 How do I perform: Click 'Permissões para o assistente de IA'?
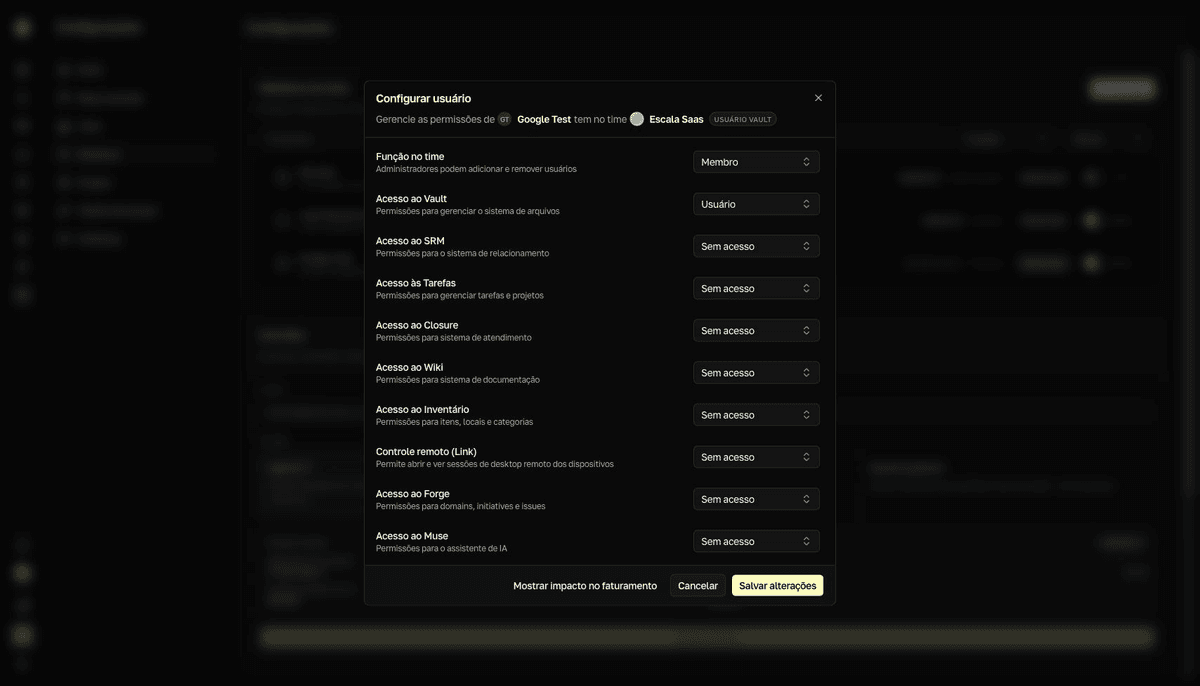click(441, 548)
